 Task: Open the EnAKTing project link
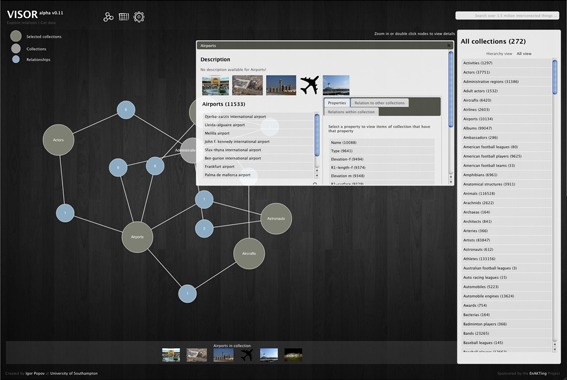[538, 373]
